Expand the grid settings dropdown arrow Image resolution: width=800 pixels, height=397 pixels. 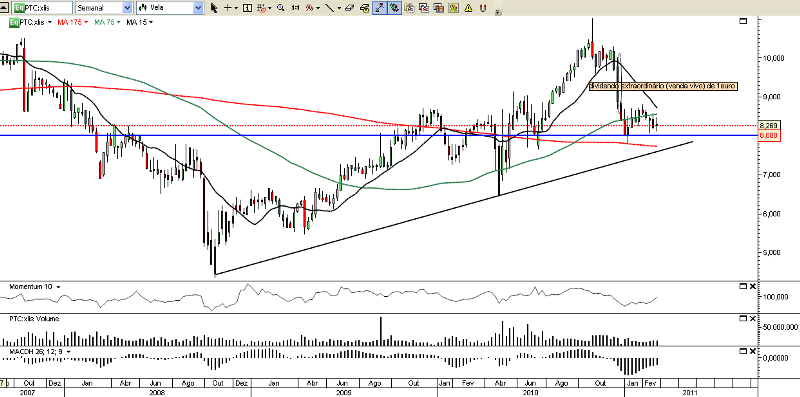(x=269, y=8)
